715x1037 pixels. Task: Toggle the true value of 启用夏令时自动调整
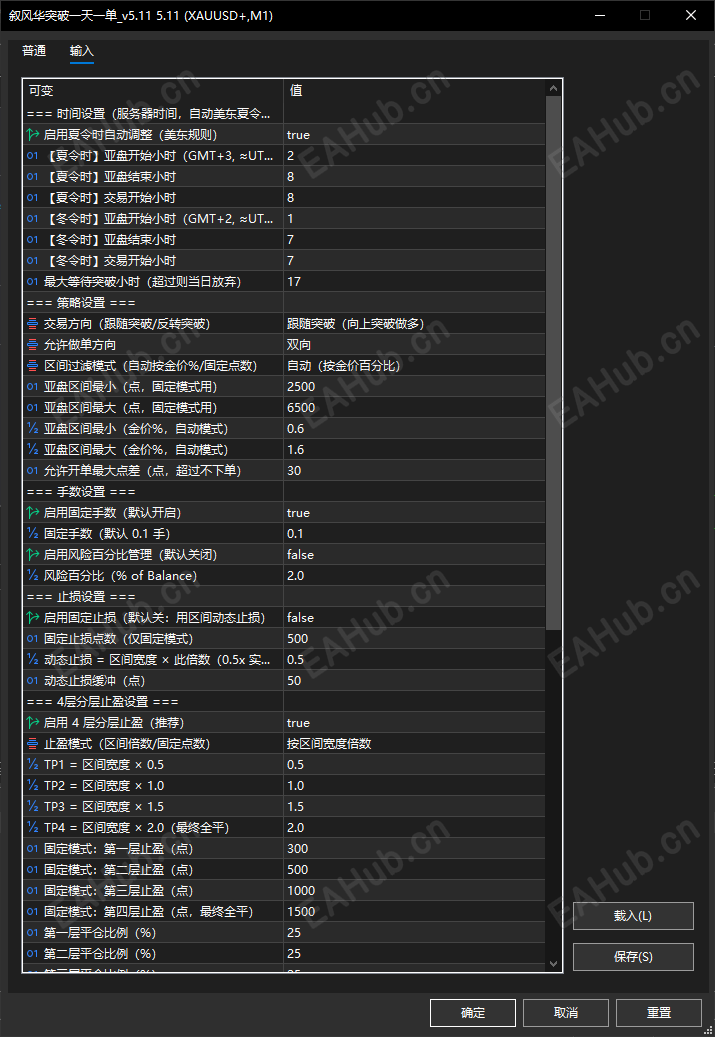(x=414, y=135)
